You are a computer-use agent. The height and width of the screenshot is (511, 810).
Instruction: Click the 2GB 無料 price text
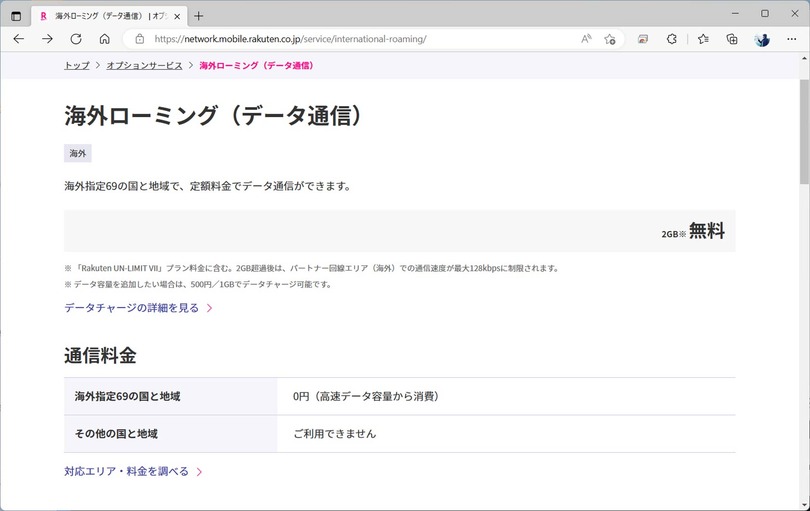coord(693,231)
